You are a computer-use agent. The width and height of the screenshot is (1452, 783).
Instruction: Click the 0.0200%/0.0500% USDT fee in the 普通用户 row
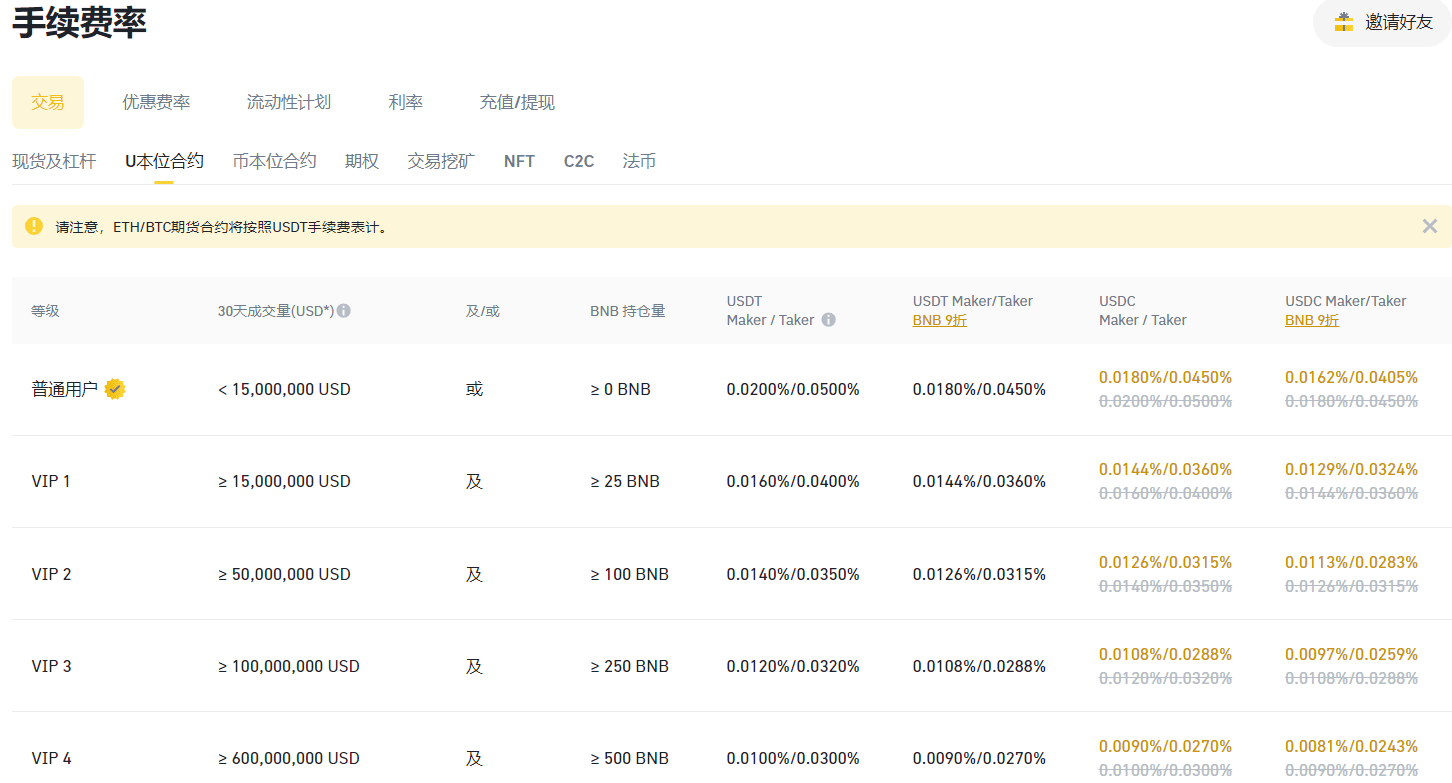[x=793, y=389]
